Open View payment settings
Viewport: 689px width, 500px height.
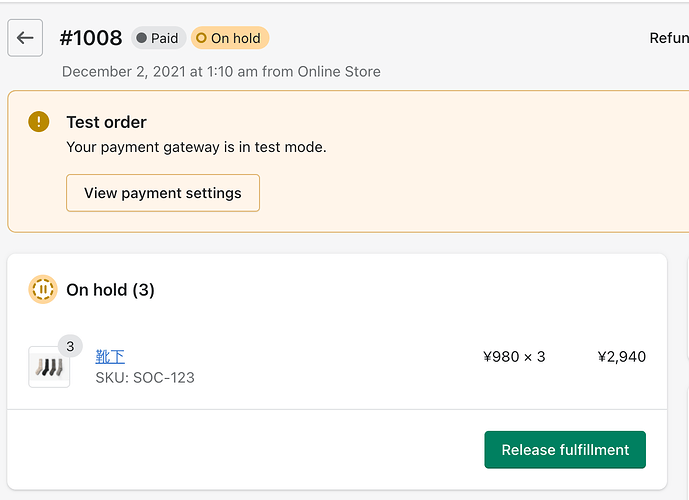[163, 193]
